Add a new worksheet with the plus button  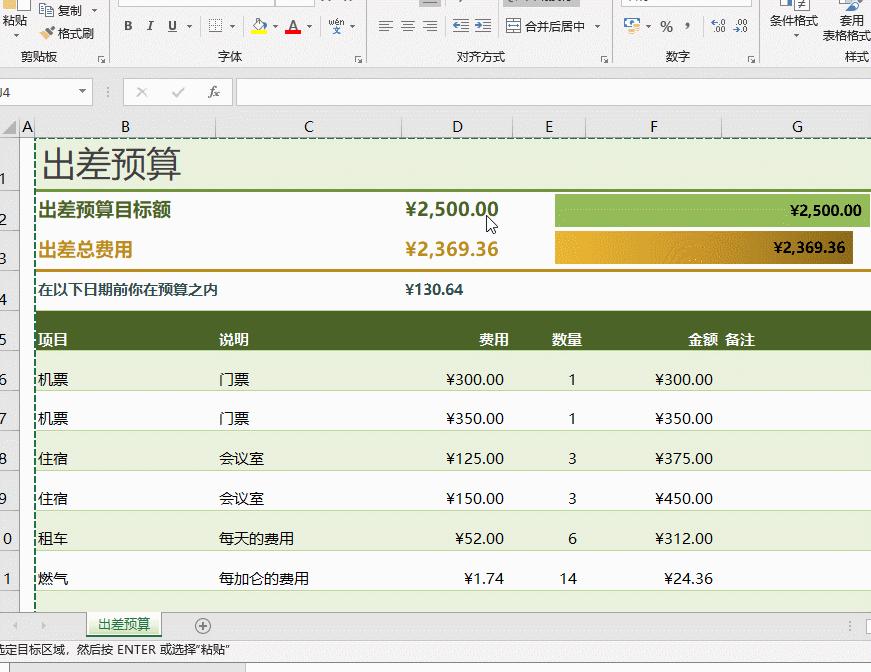point(202,623)
